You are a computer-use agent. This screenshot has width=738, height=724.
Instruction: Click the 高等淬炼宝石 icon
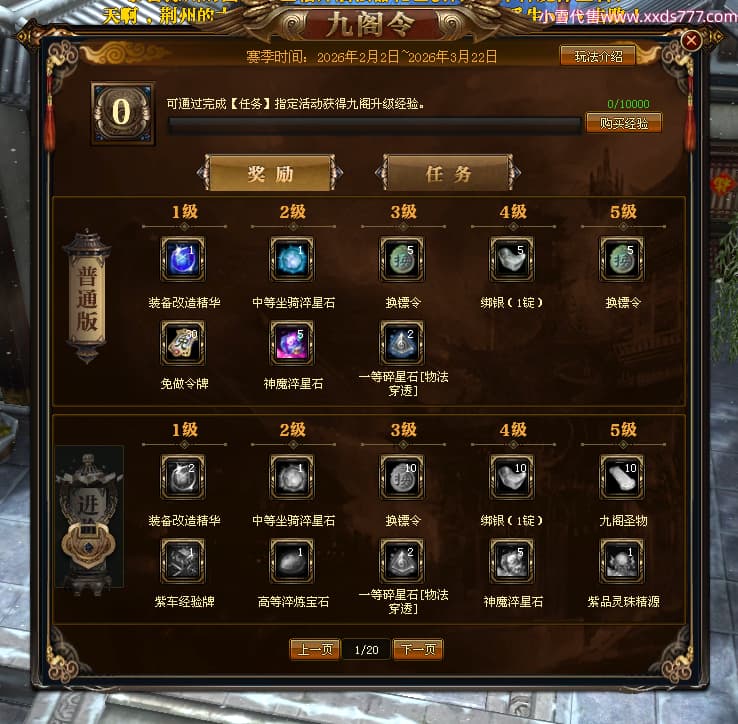point(292,561)
